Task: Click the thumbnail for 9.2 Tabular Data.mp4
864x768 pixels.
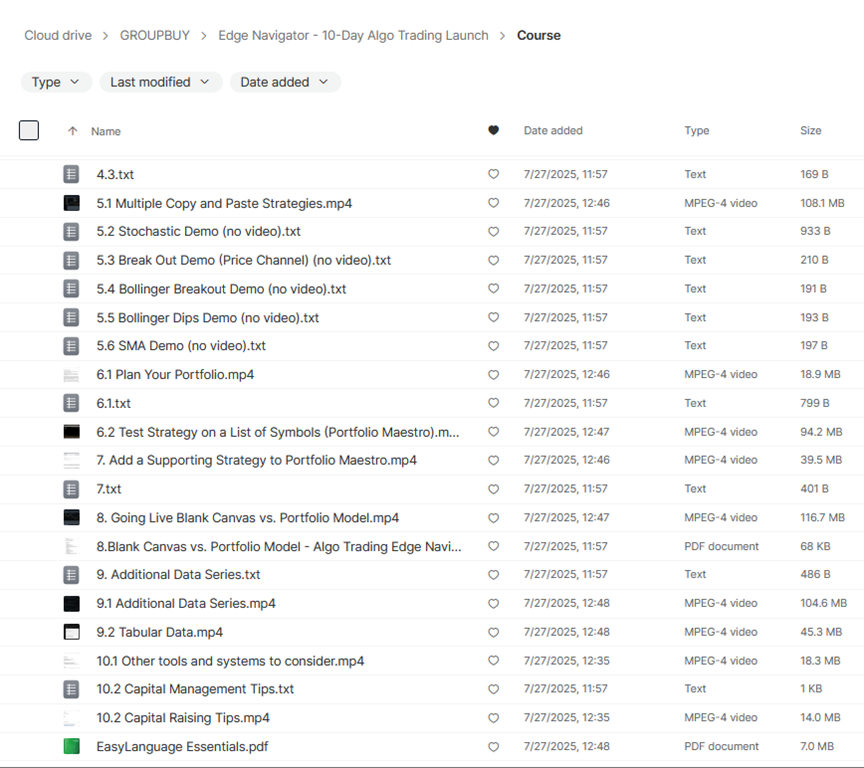Action: coord(71,632)
